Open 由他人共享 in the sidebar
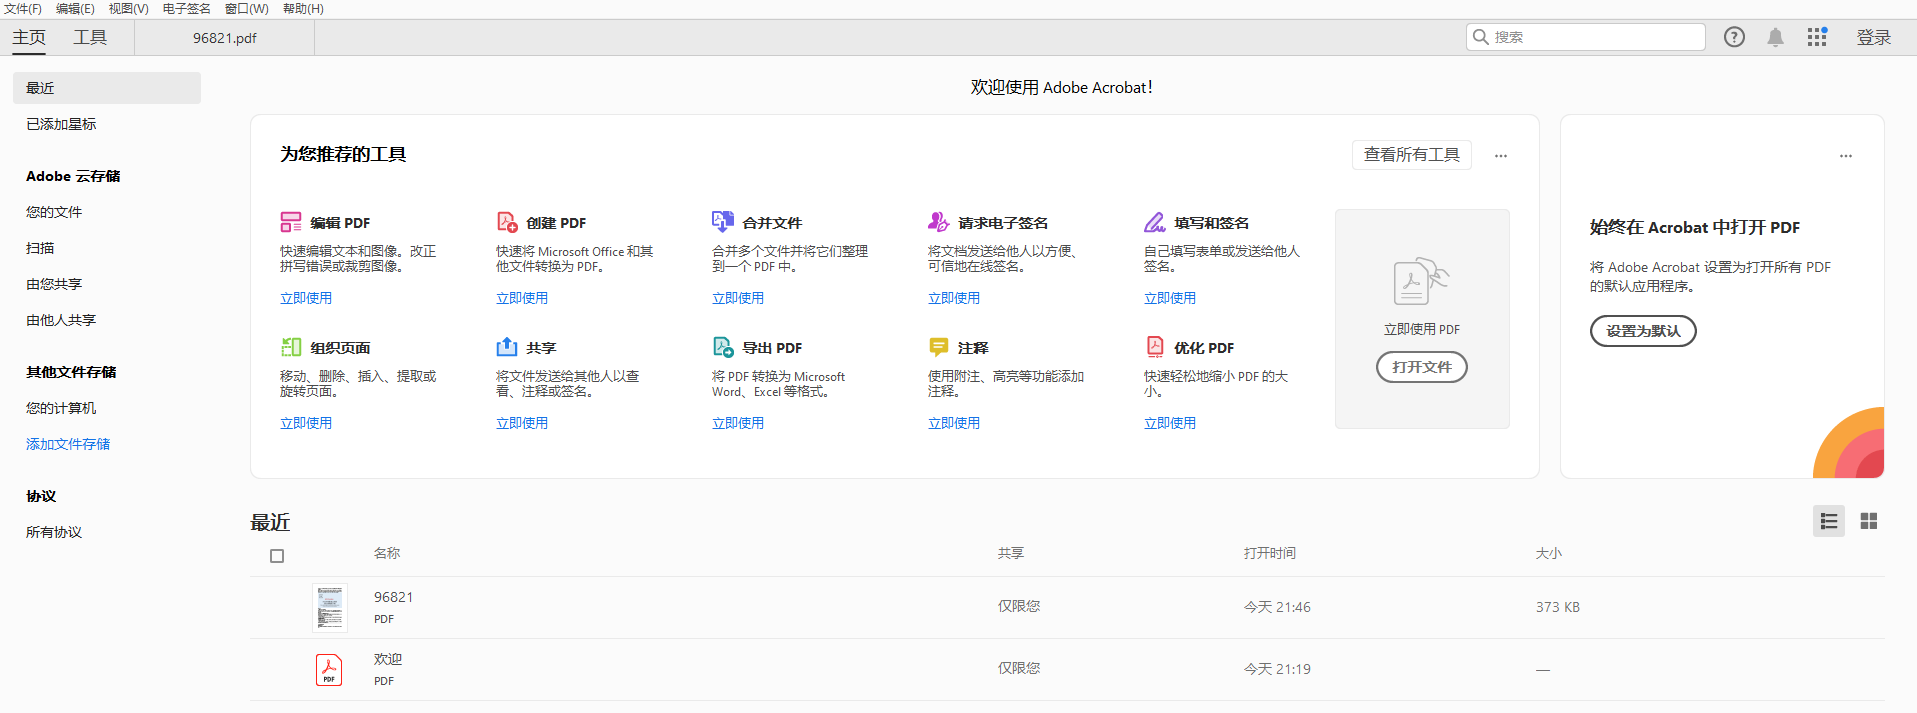This screenshot has width=1917, height=713. 61,320
